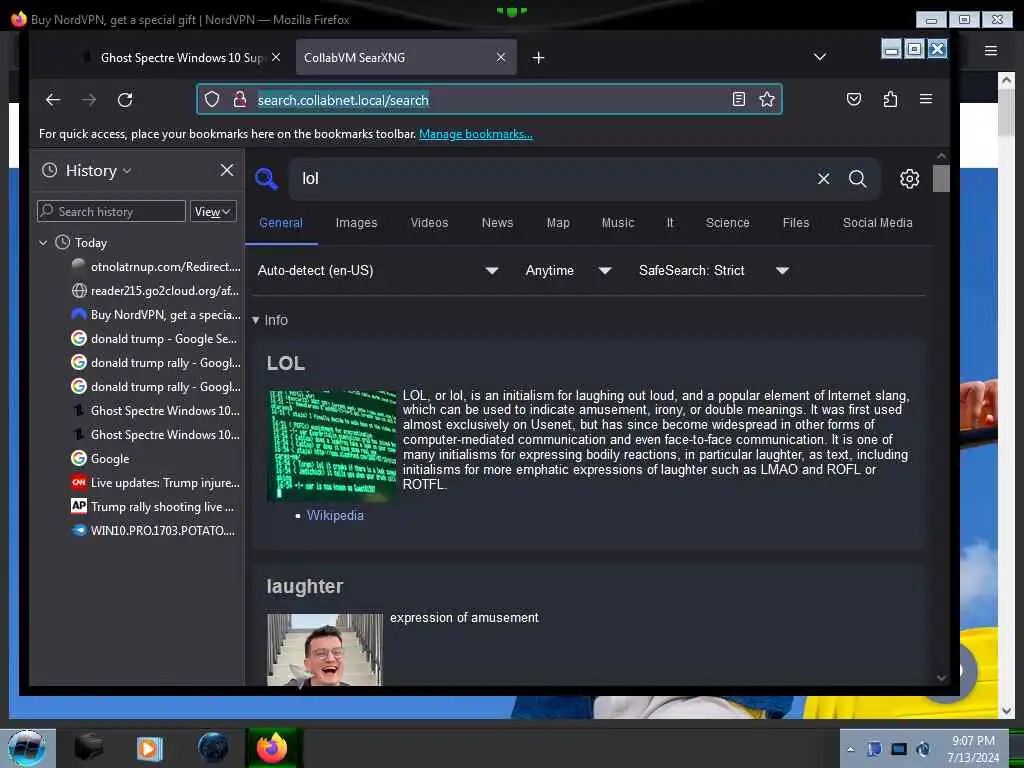
Task: Click the laughter infobox photo
Action: (325, 650)
